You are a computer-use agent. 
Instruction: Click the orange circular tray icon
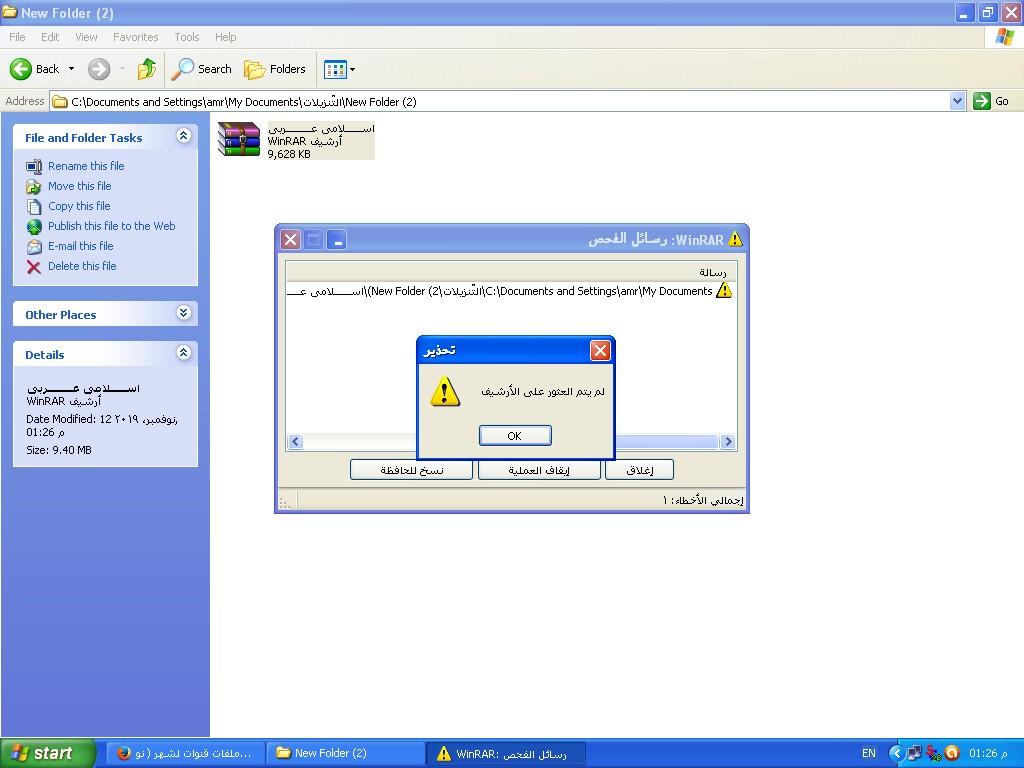[952, 754]
